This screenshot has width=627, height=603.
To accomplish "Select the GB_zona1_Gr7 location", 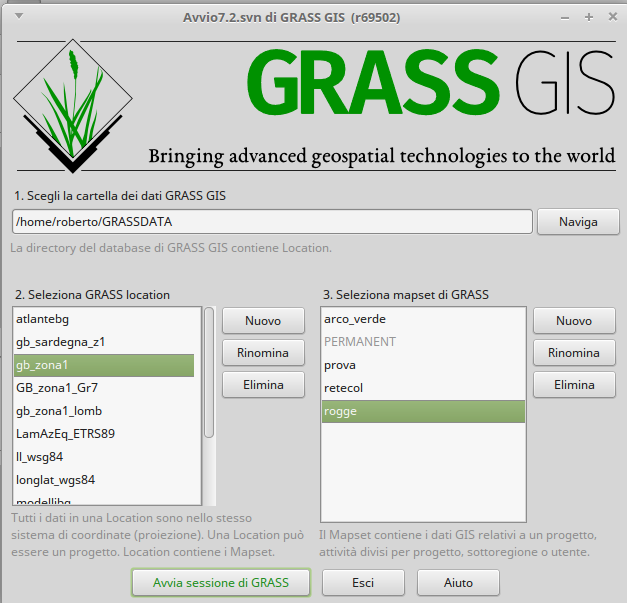I will 104,388.
